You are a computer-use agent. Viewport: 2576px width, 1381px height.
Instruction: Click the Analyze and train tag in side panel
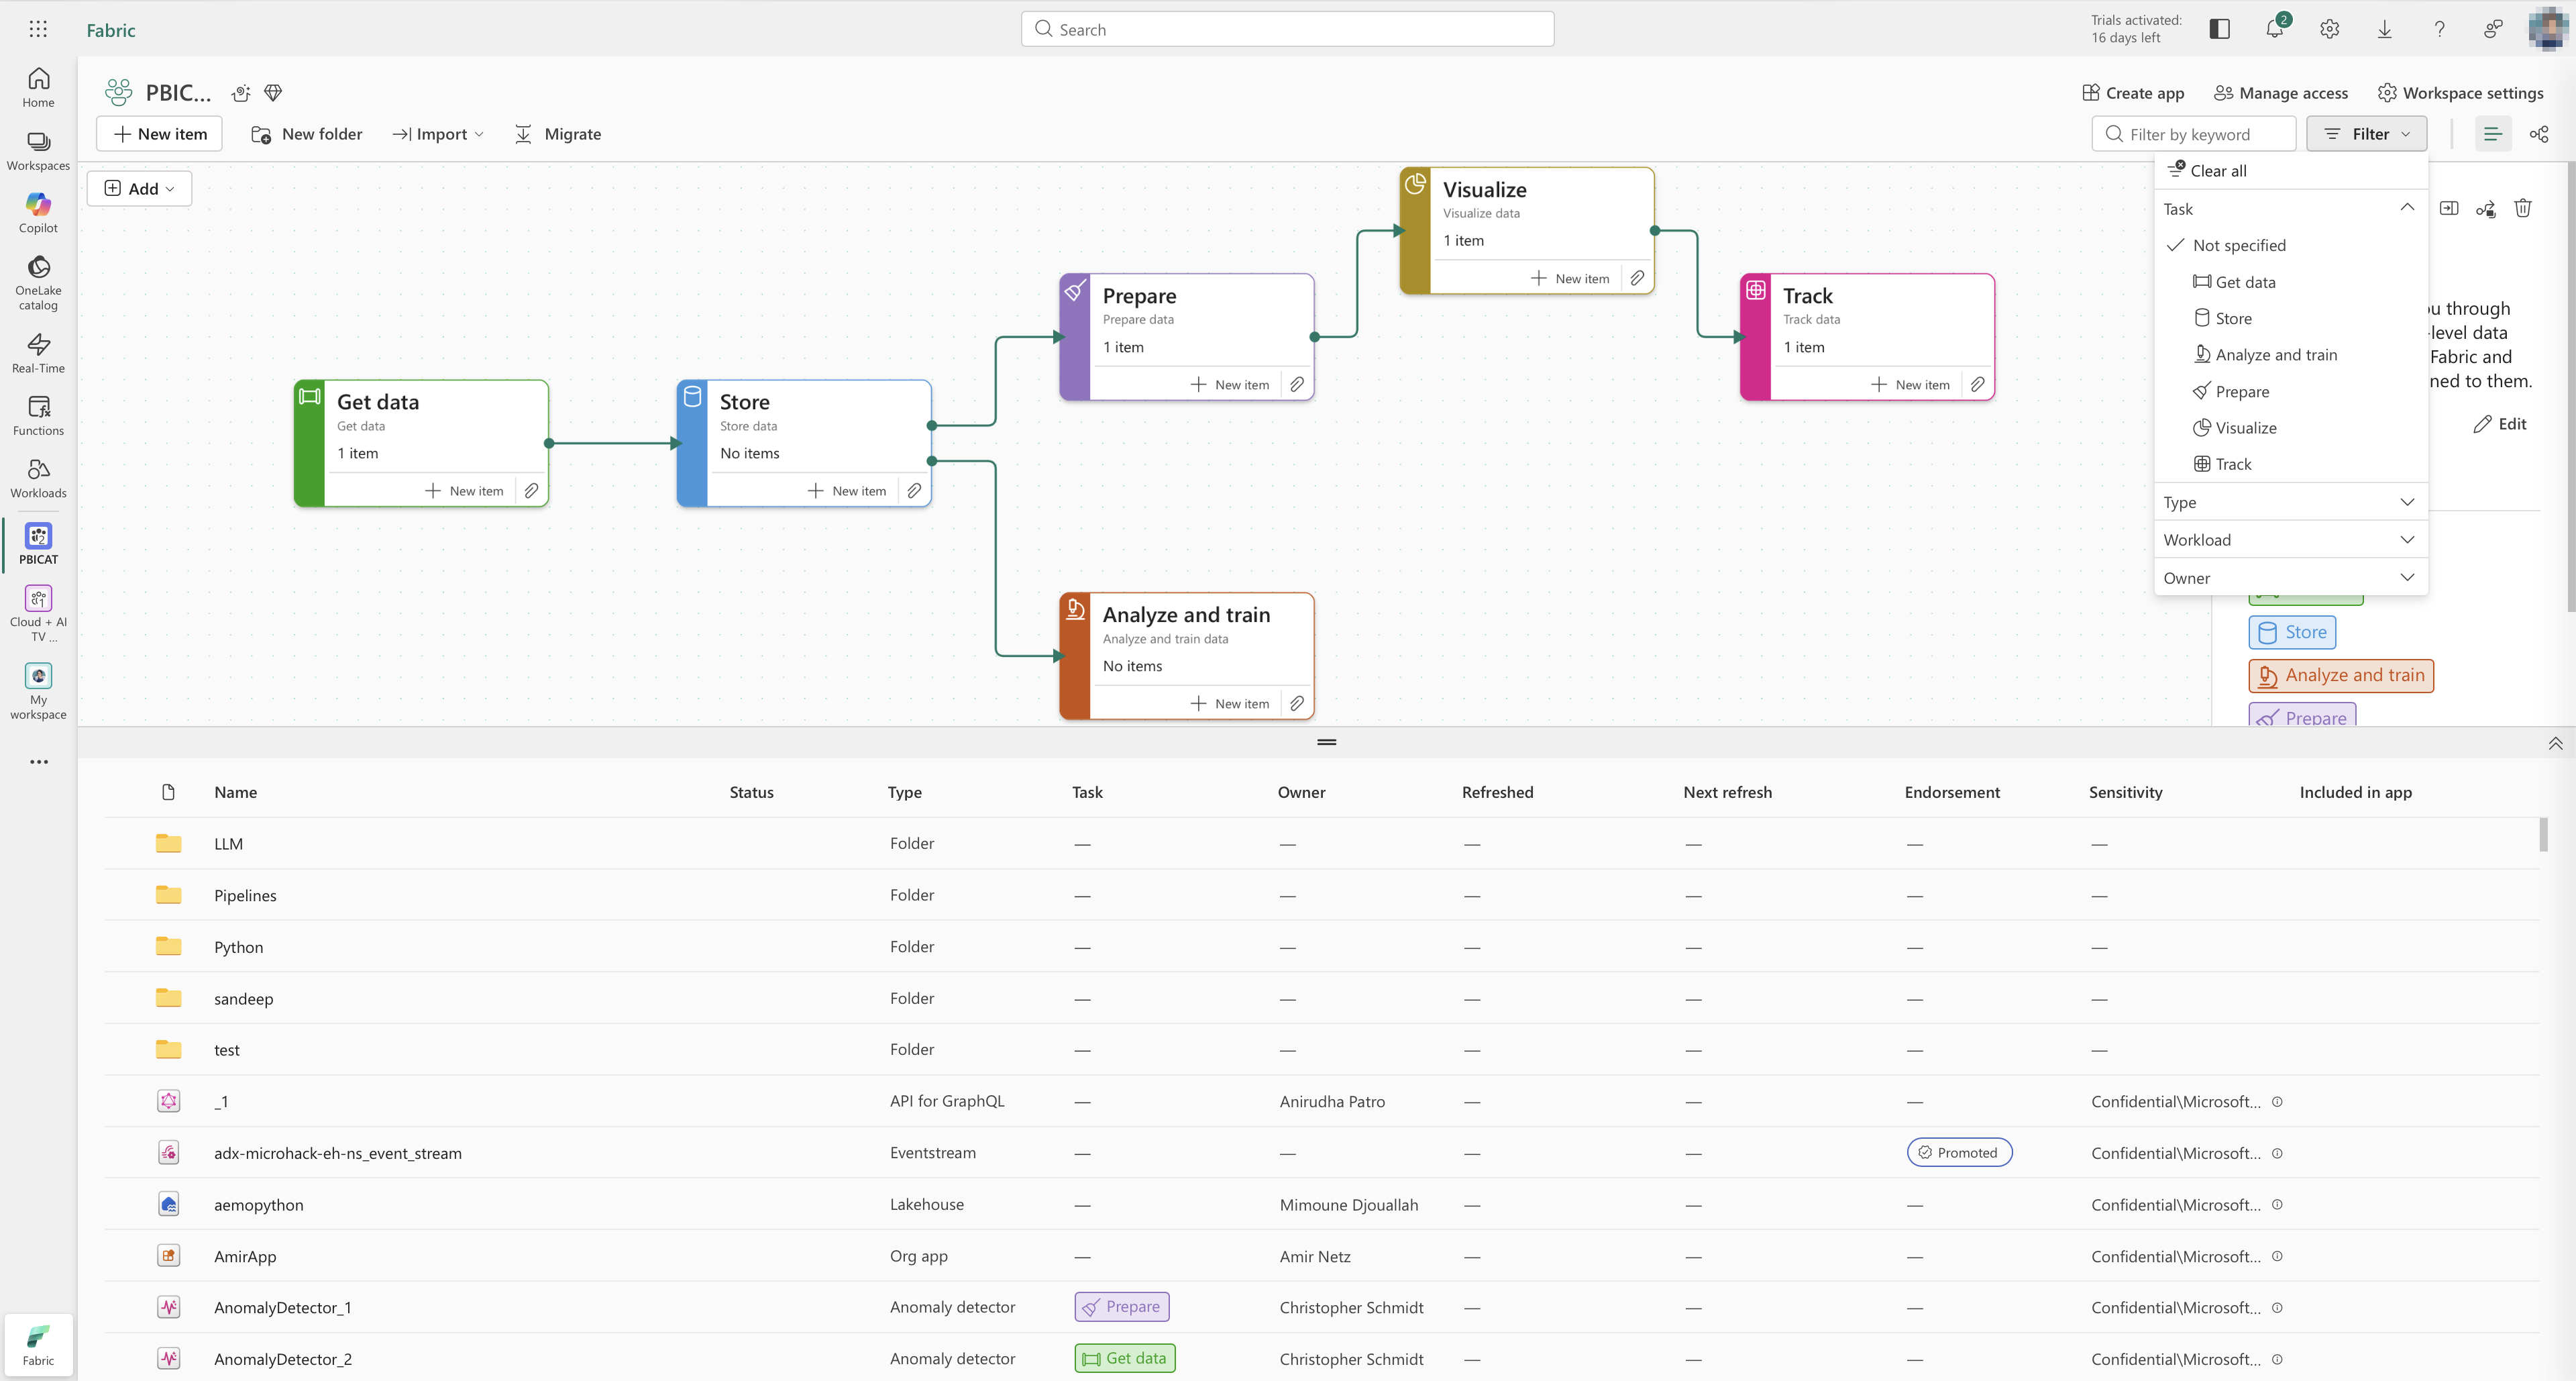coord(2341,675)
